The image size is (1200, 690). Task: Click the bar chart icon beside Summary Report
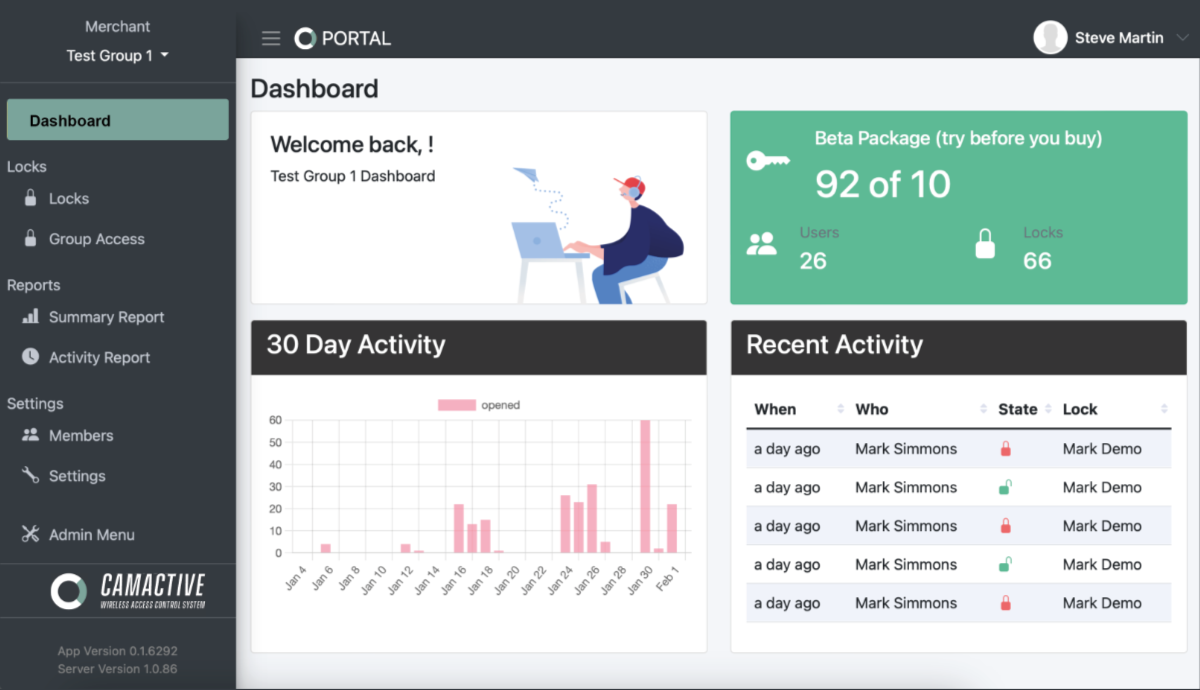pyautogui.click(x=30, y=316)
